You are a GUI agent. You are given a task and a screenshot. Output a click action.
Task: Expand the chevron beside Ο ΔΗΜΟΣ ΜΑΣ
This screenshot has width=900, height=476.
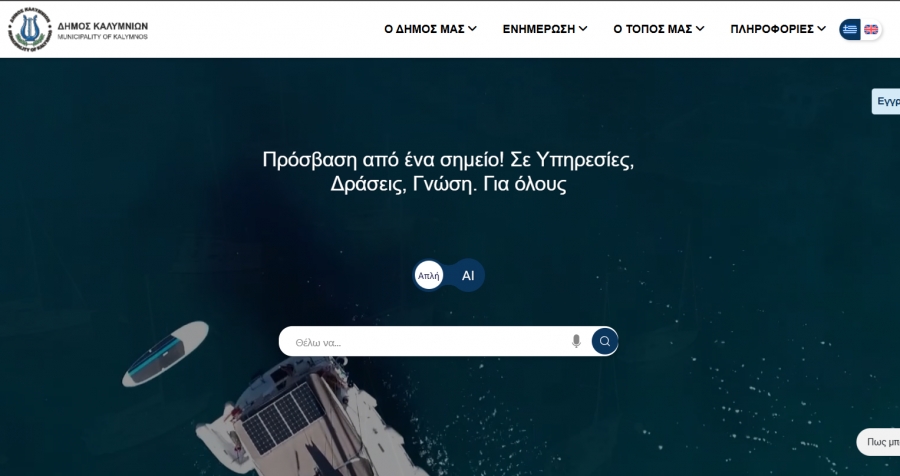pos(472,29)
